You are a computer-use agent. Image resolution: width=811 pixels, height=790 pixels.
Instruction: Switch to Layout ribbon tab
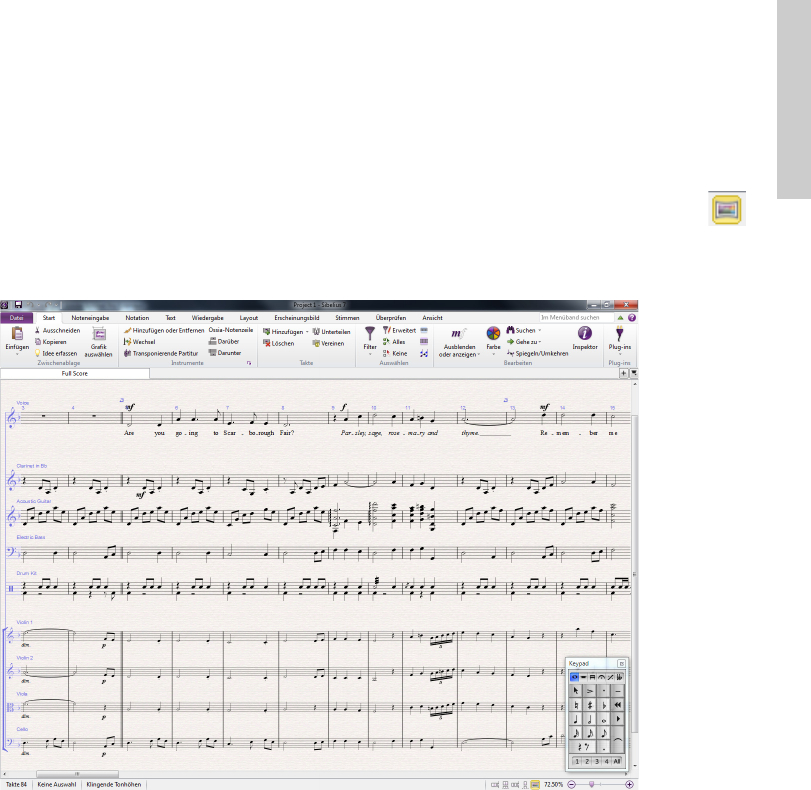point(248,318)
